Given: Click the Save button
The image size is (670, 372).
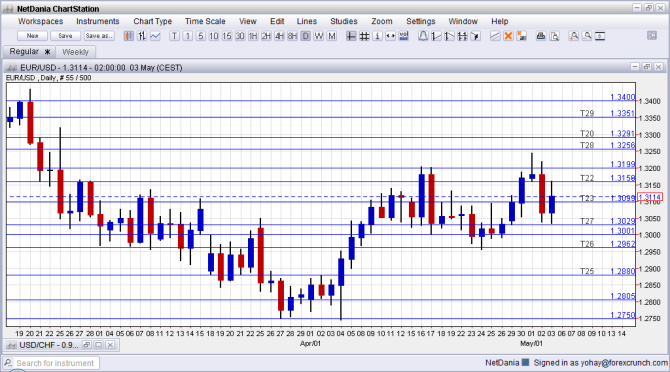Looking at the screenshot, I should coord(65,36).
